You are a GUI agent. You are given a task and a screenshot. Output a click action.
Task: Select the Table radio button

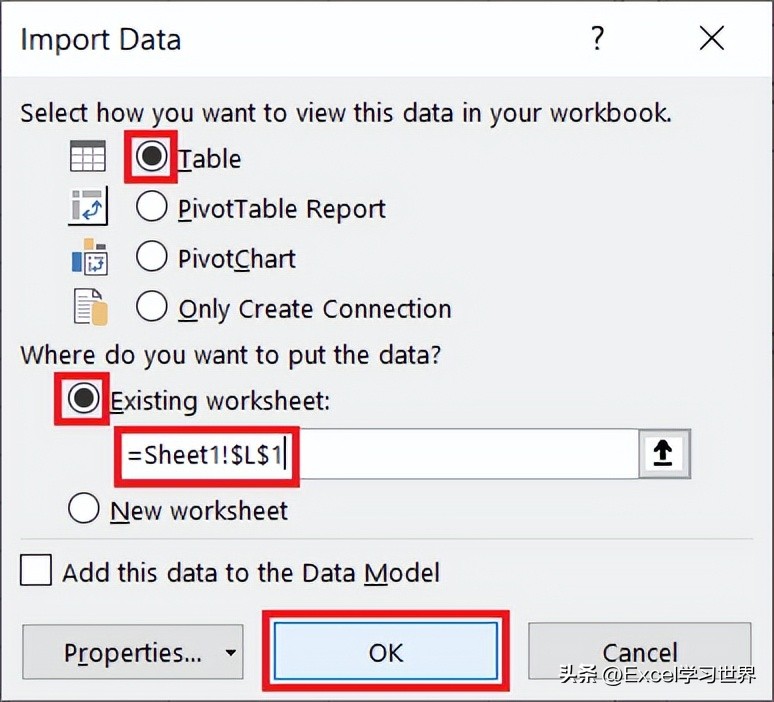(151, 156)
